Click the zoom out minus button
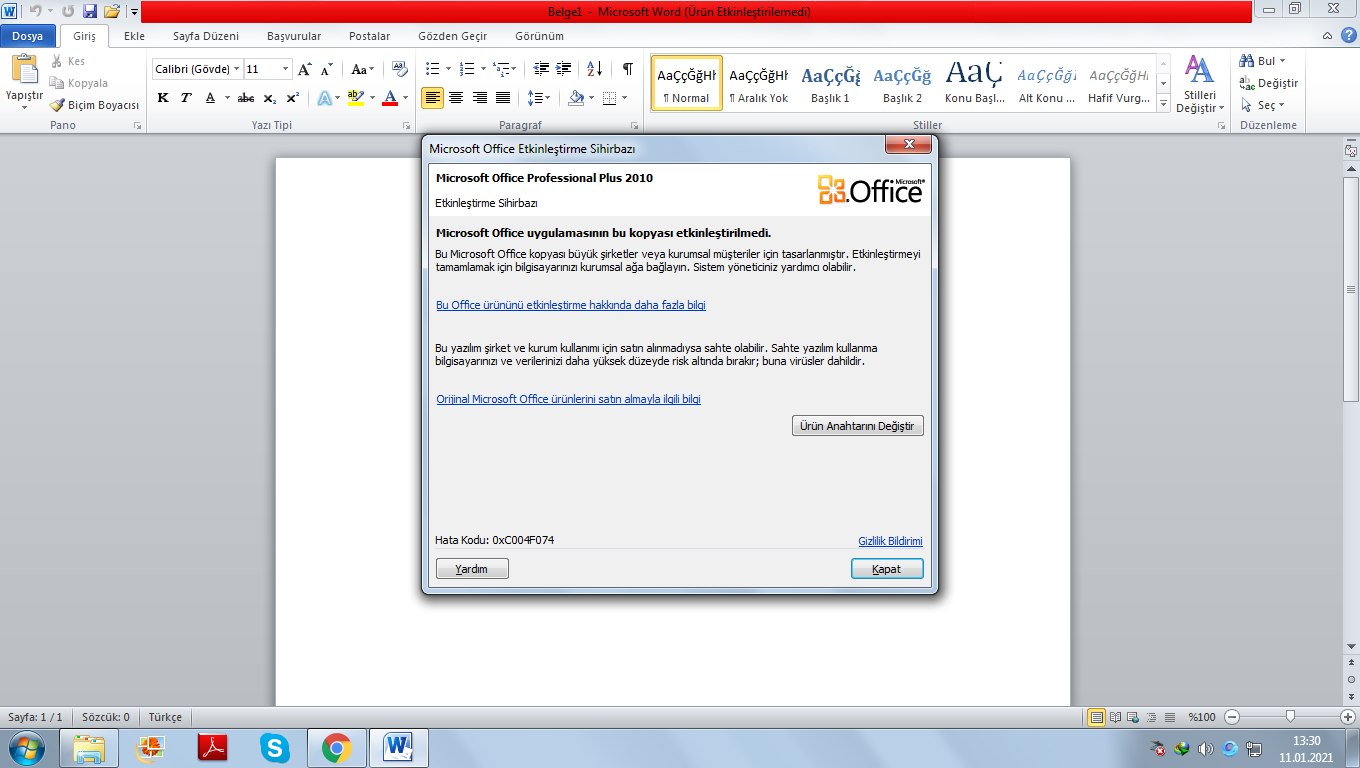The height and width of the screenshot is (768, 1360). pos(1232,717)
